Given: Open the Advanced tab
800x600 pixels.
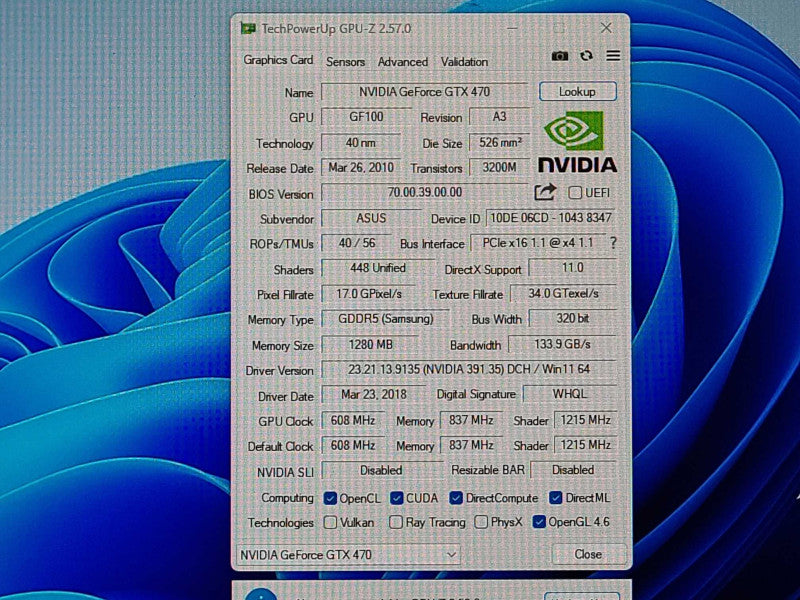Looking at the screenshot, I should point(403,62).
